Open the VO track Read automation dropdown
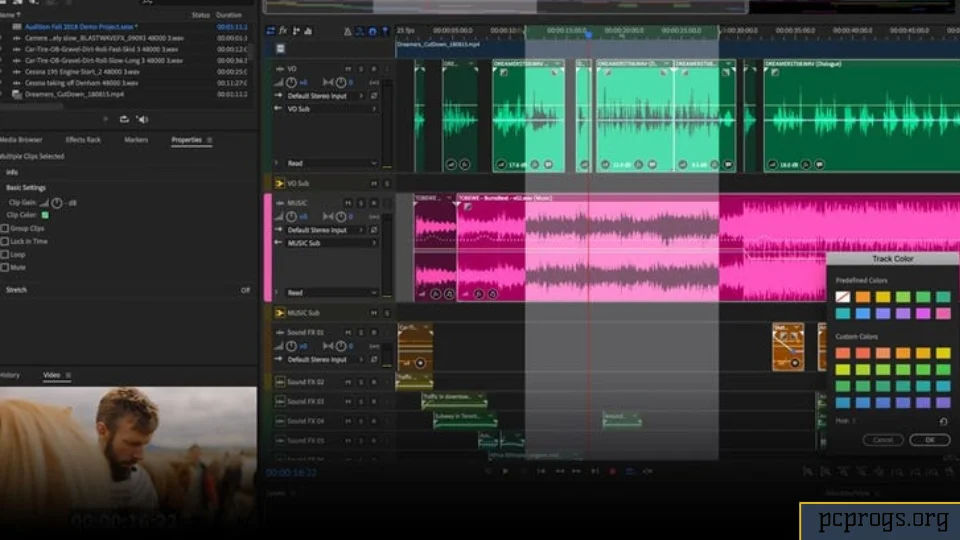The height and width of the screenshot is (540, 960). 331,163
